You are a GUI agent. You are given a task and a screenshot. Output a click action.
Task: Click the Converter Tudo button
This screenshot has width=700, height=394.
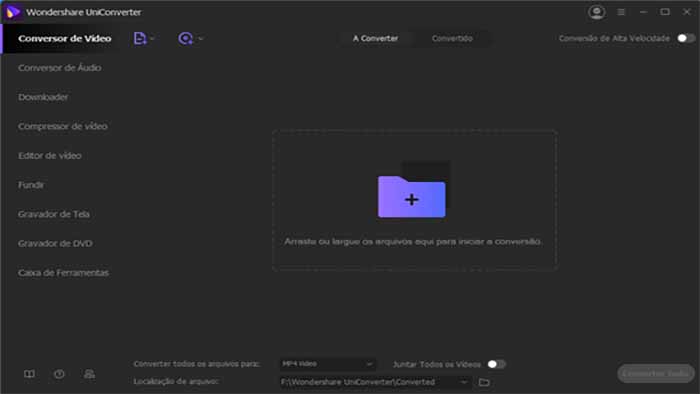click(655, 373)
